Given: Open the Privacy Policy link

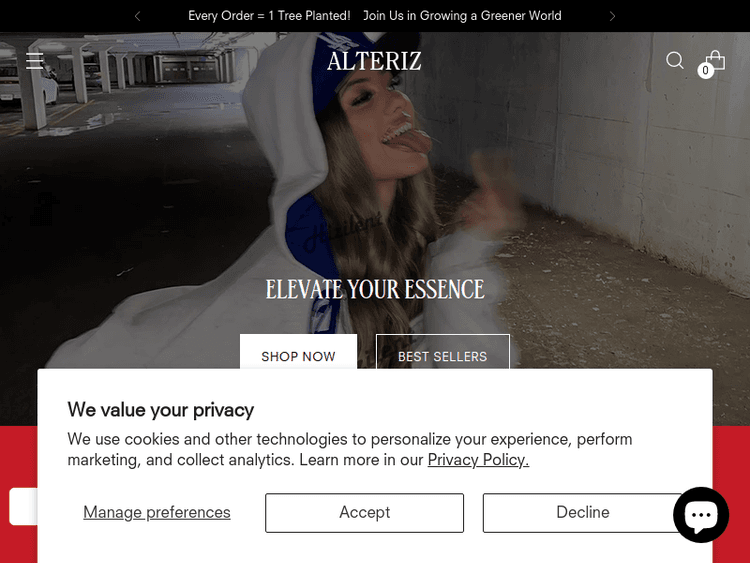Looking at the screenshot, I should point(478,460).
